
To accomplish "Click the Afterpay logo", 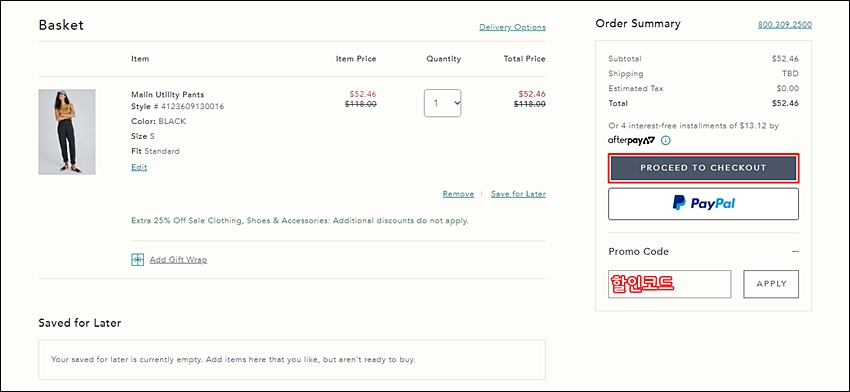I will coord(632,141).
